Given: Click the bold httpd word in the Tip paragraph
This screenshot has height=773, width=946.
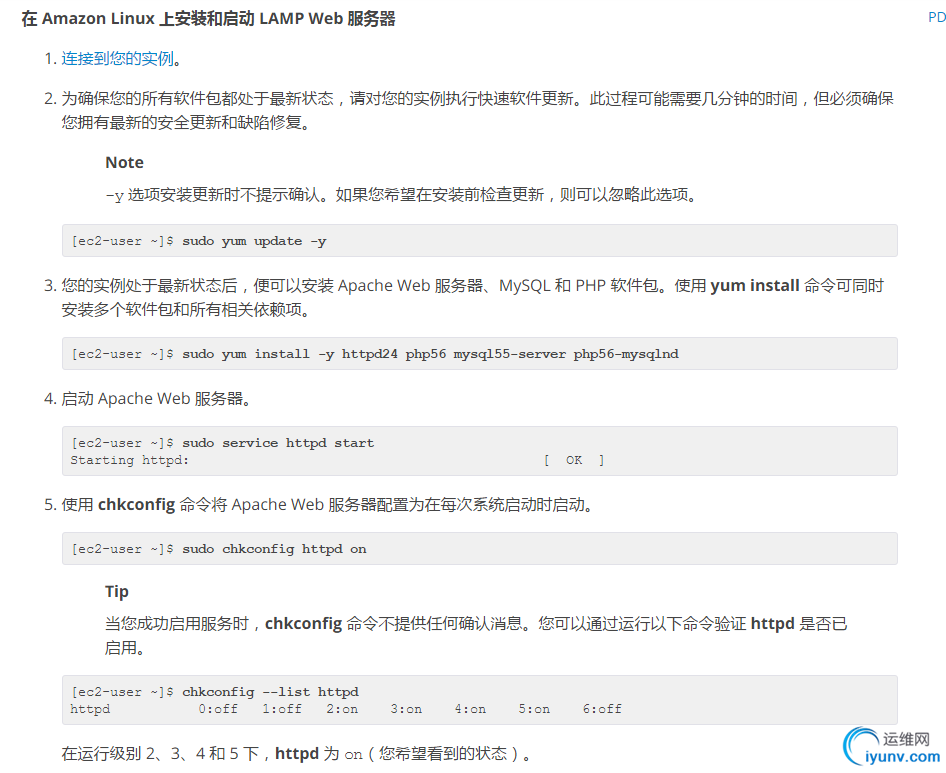Looking at the screenshot, I should (x=772, y=623).
